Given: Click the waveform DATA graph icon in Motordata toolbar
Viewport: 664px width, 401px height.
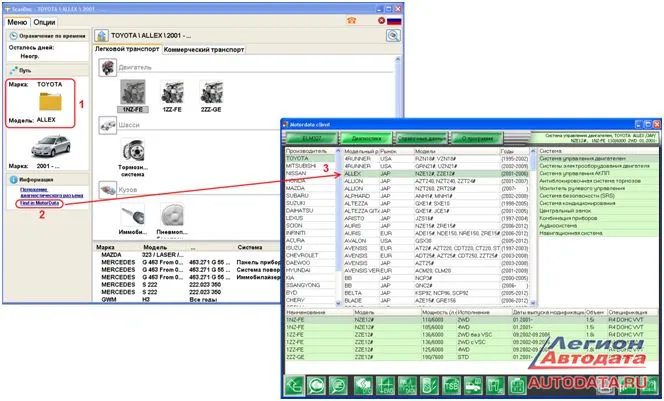Looking at the screenshot, I should click(407, 385).
